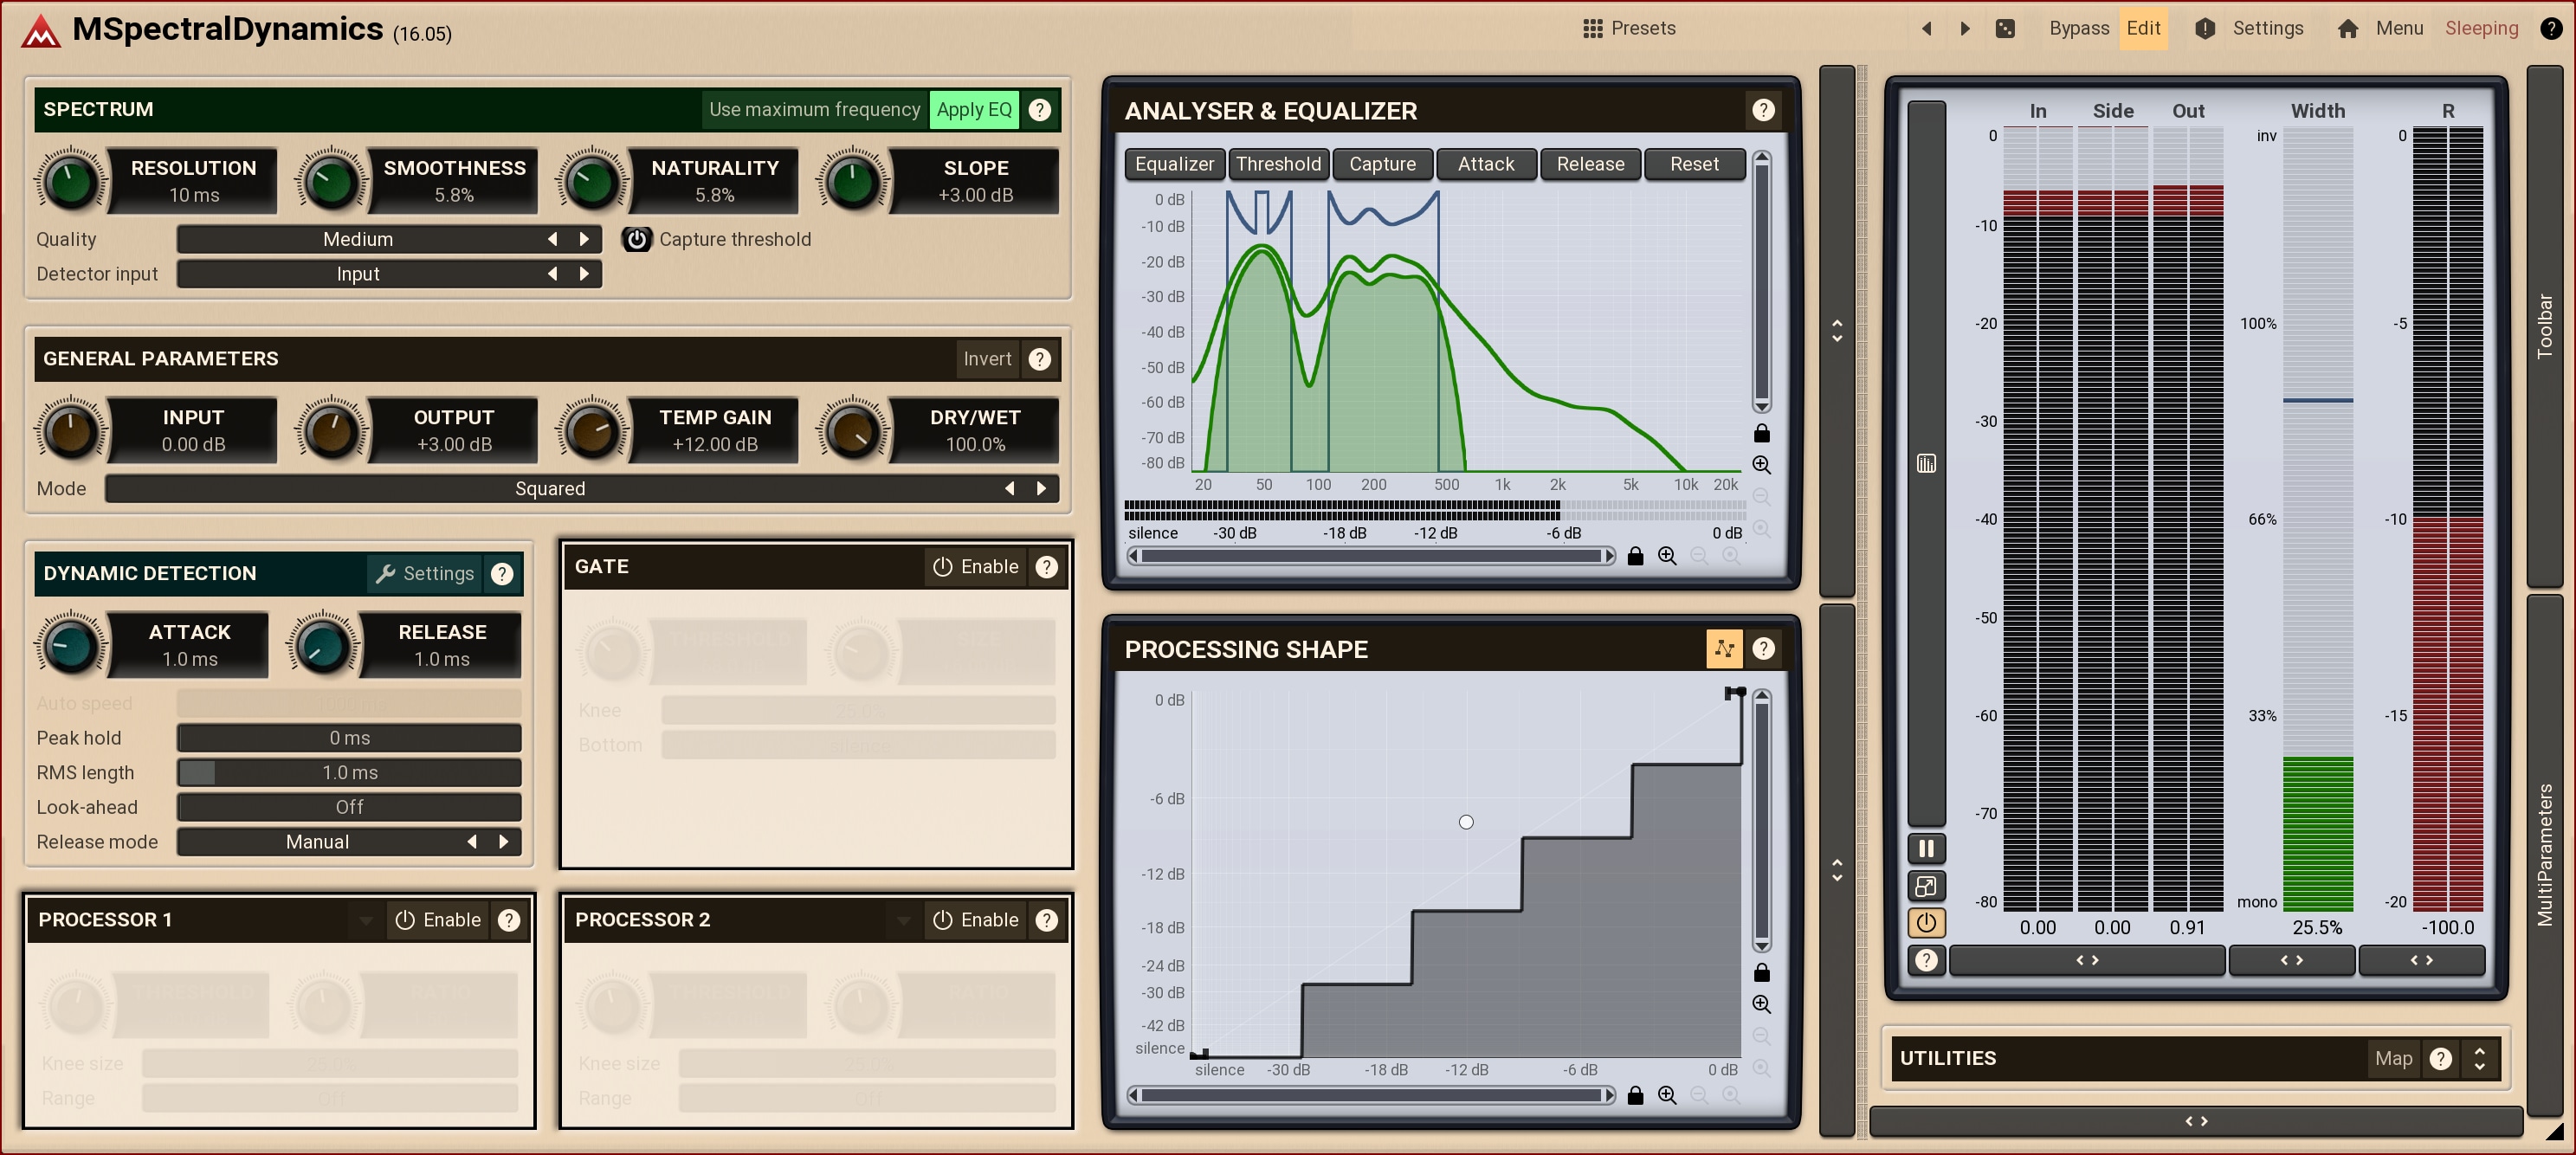This screenshot has width=2576, height=1155.
Task: Open the global help question icon
Action: (2551, 29)
